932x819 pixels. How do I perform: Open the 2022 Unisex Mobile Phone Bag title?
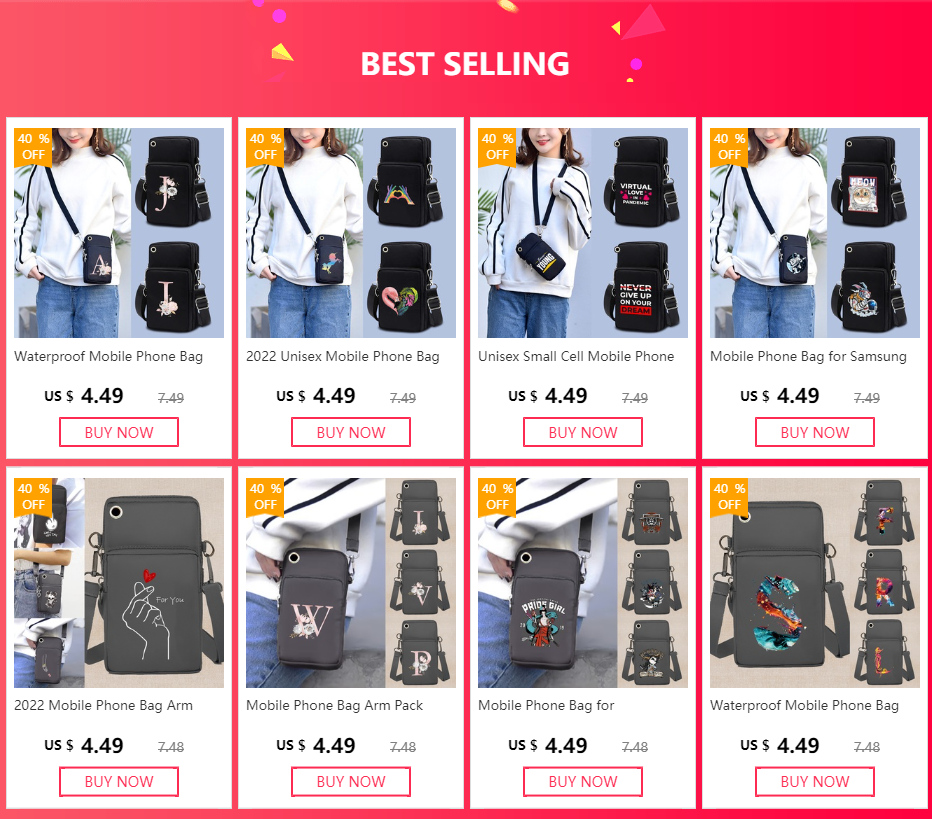343,357
